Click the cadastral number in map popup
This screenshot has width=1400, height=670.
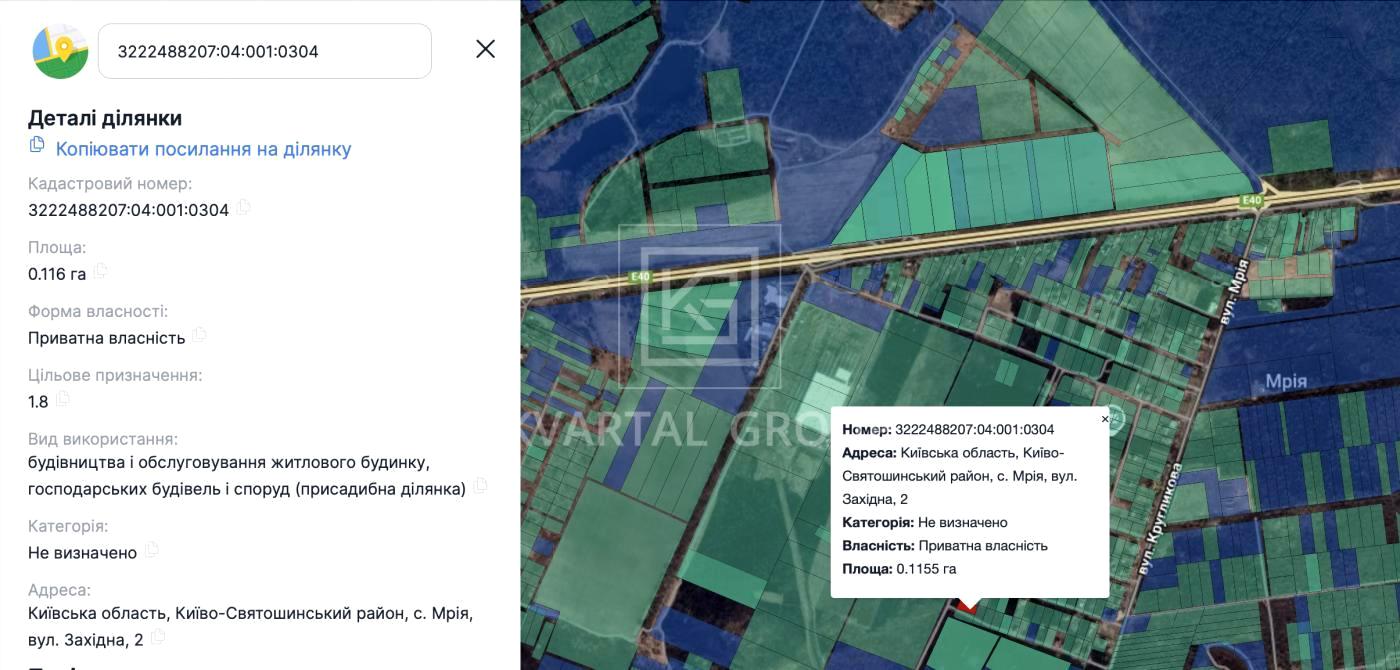pos(974,430)
